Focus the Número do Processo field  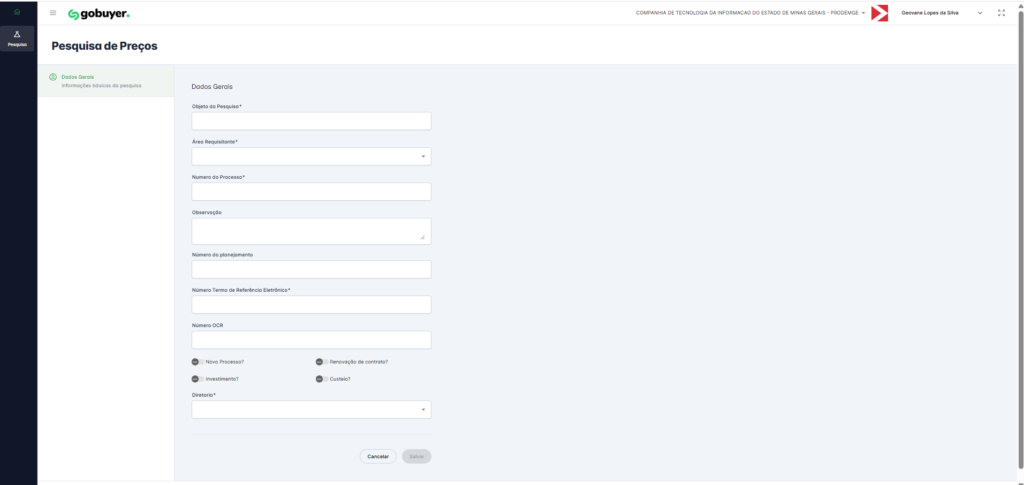(311, 192)
